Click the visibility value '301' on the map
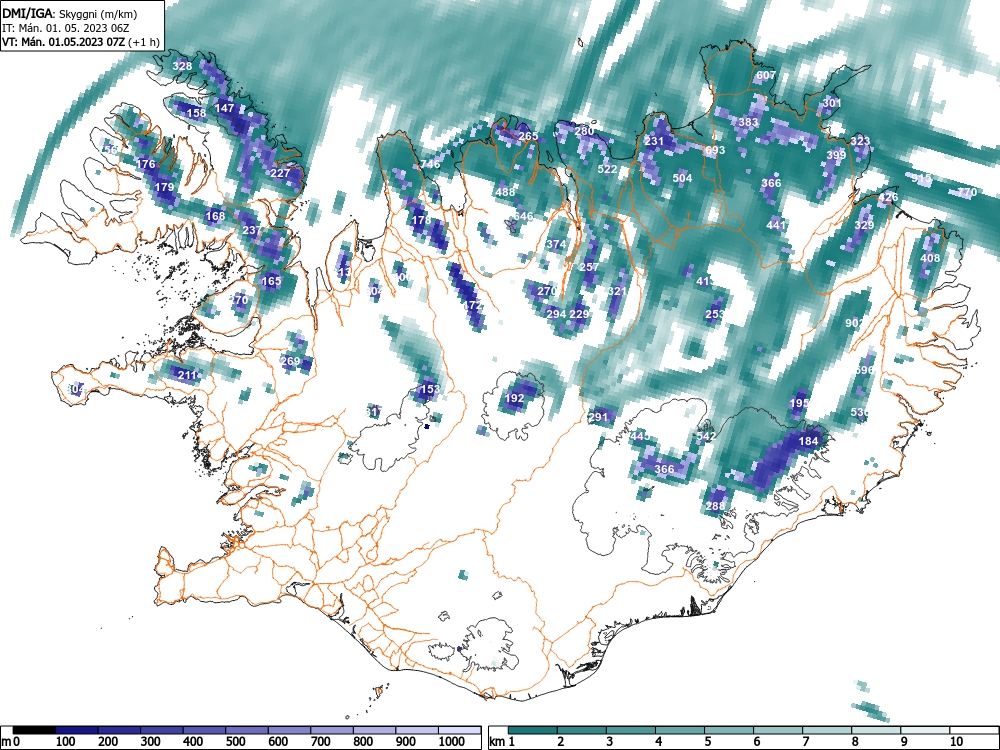Image resolution: width=1000 pixels, height=750 pixels. [x=832, y=103]
